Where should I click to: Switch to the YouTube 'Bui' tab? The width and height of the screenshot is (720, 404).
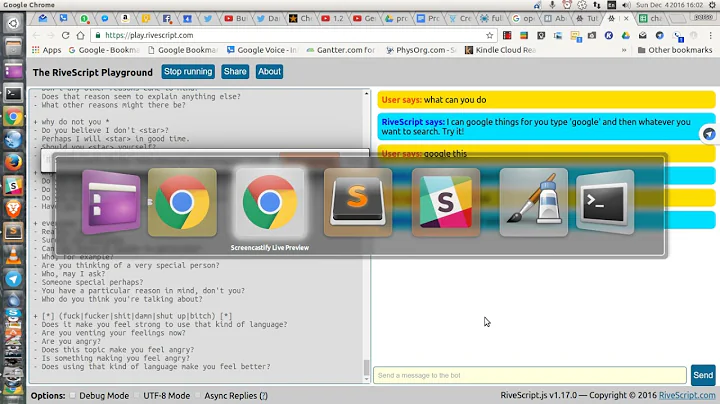(236, 18)
